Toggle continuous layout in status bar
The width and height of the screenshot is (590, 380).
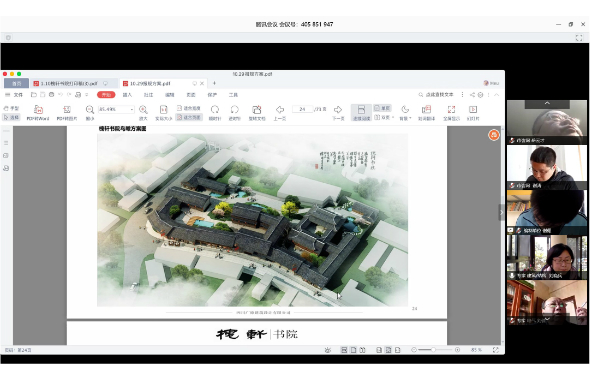click(344, 350)
